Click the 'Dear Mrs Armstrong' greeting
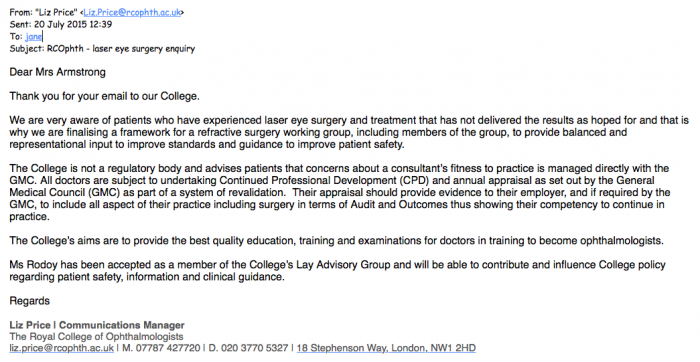The height and width of the screenshot is (362, 700). [58, 72]
